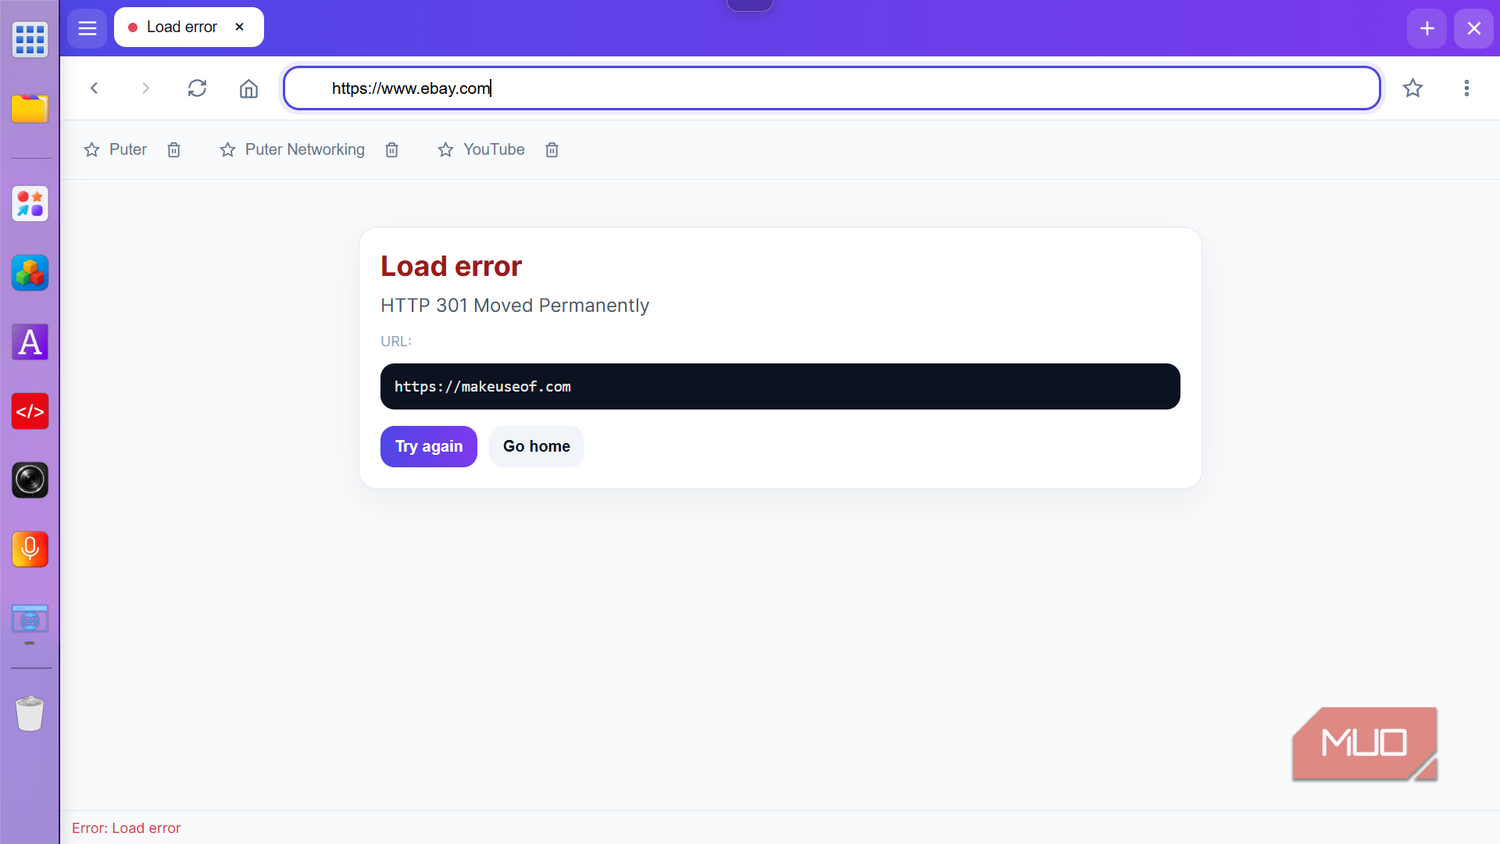
Task: Open the colorful blocks app icon
Action: pos(30,273)
